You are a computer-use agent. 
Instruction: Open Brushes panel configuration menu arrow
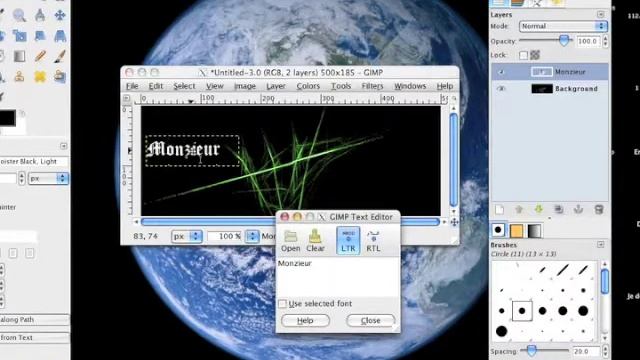pos(600,244)
